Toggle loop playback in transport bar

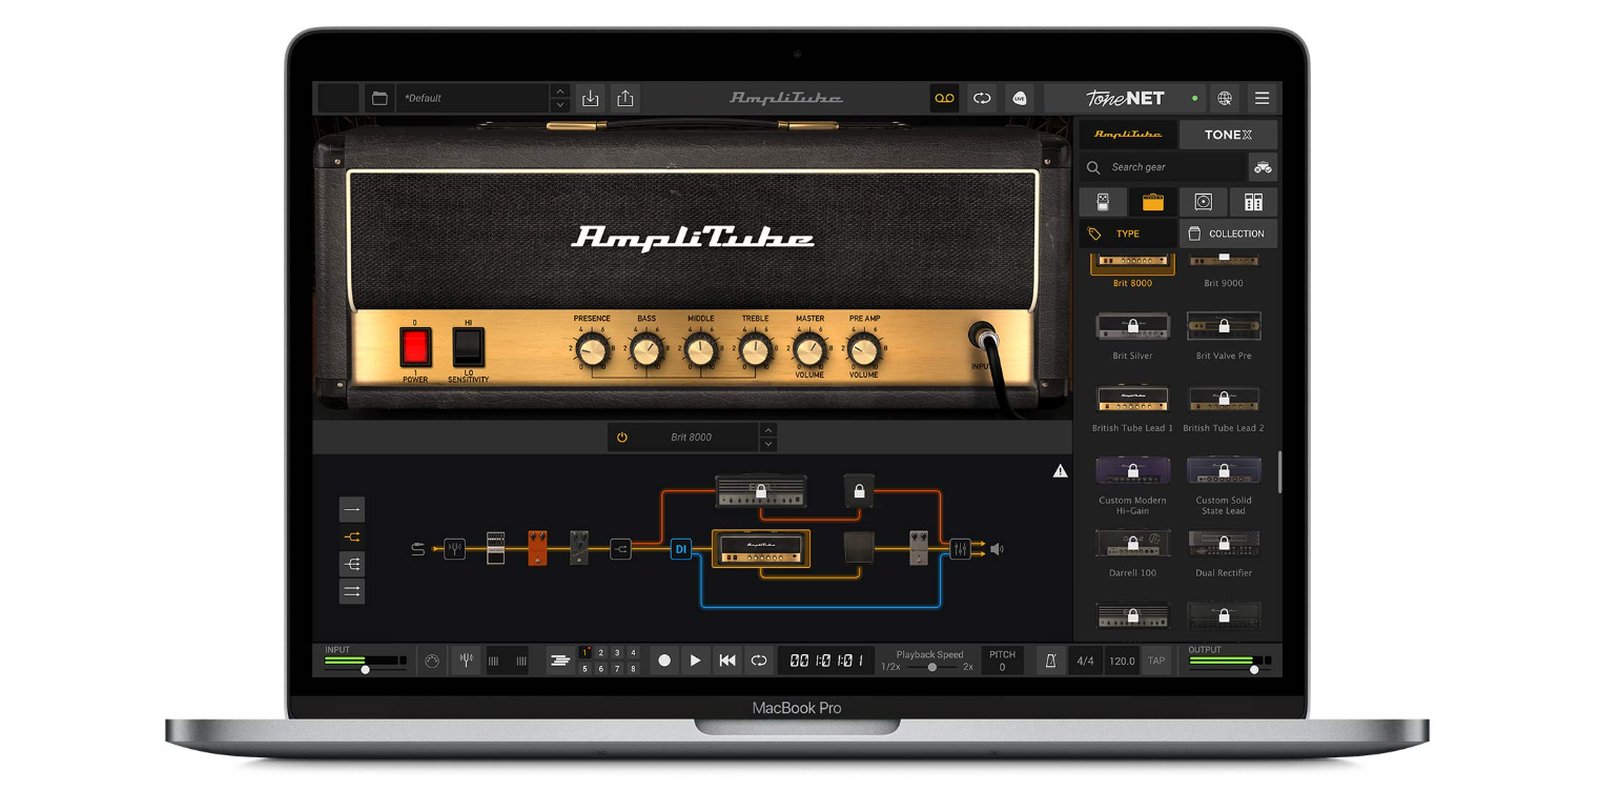tap(759, 660)
